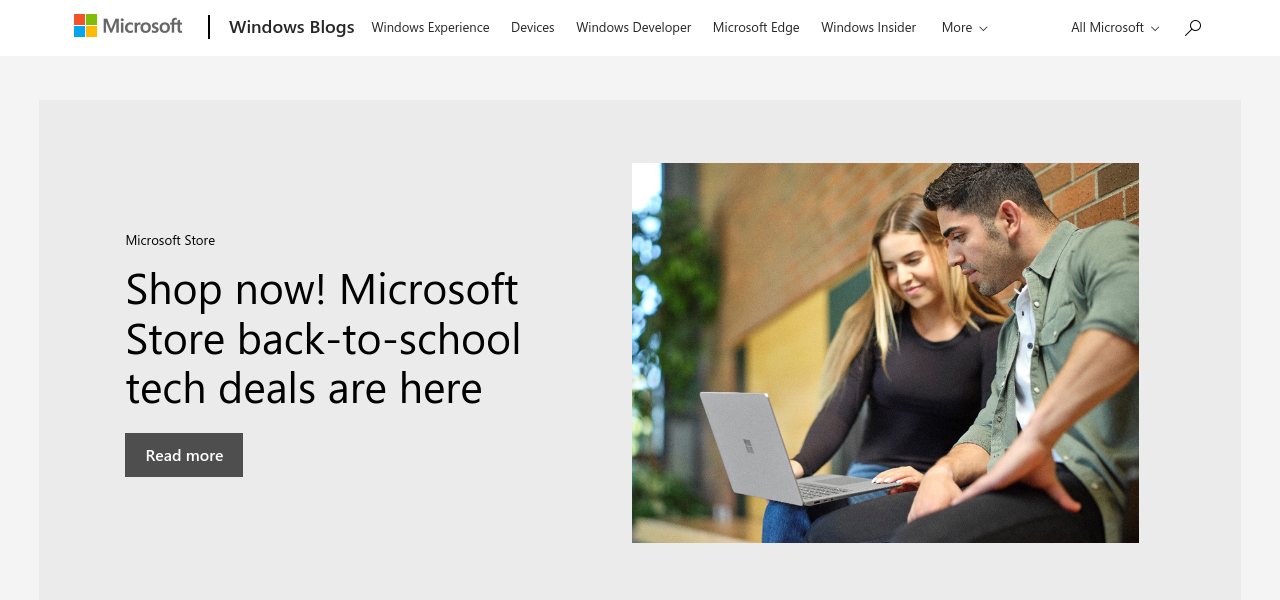Click the Read more button

(184, 455)
